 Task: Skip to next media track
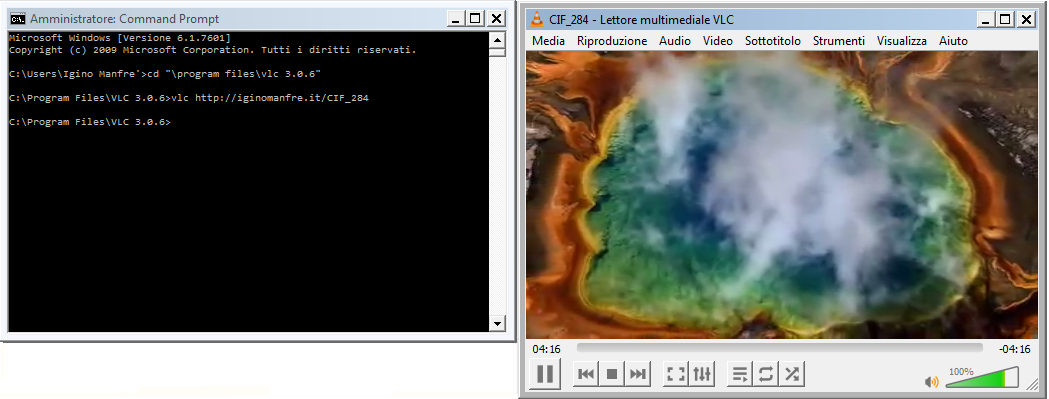pyautogui.click(x=638, y=374)
